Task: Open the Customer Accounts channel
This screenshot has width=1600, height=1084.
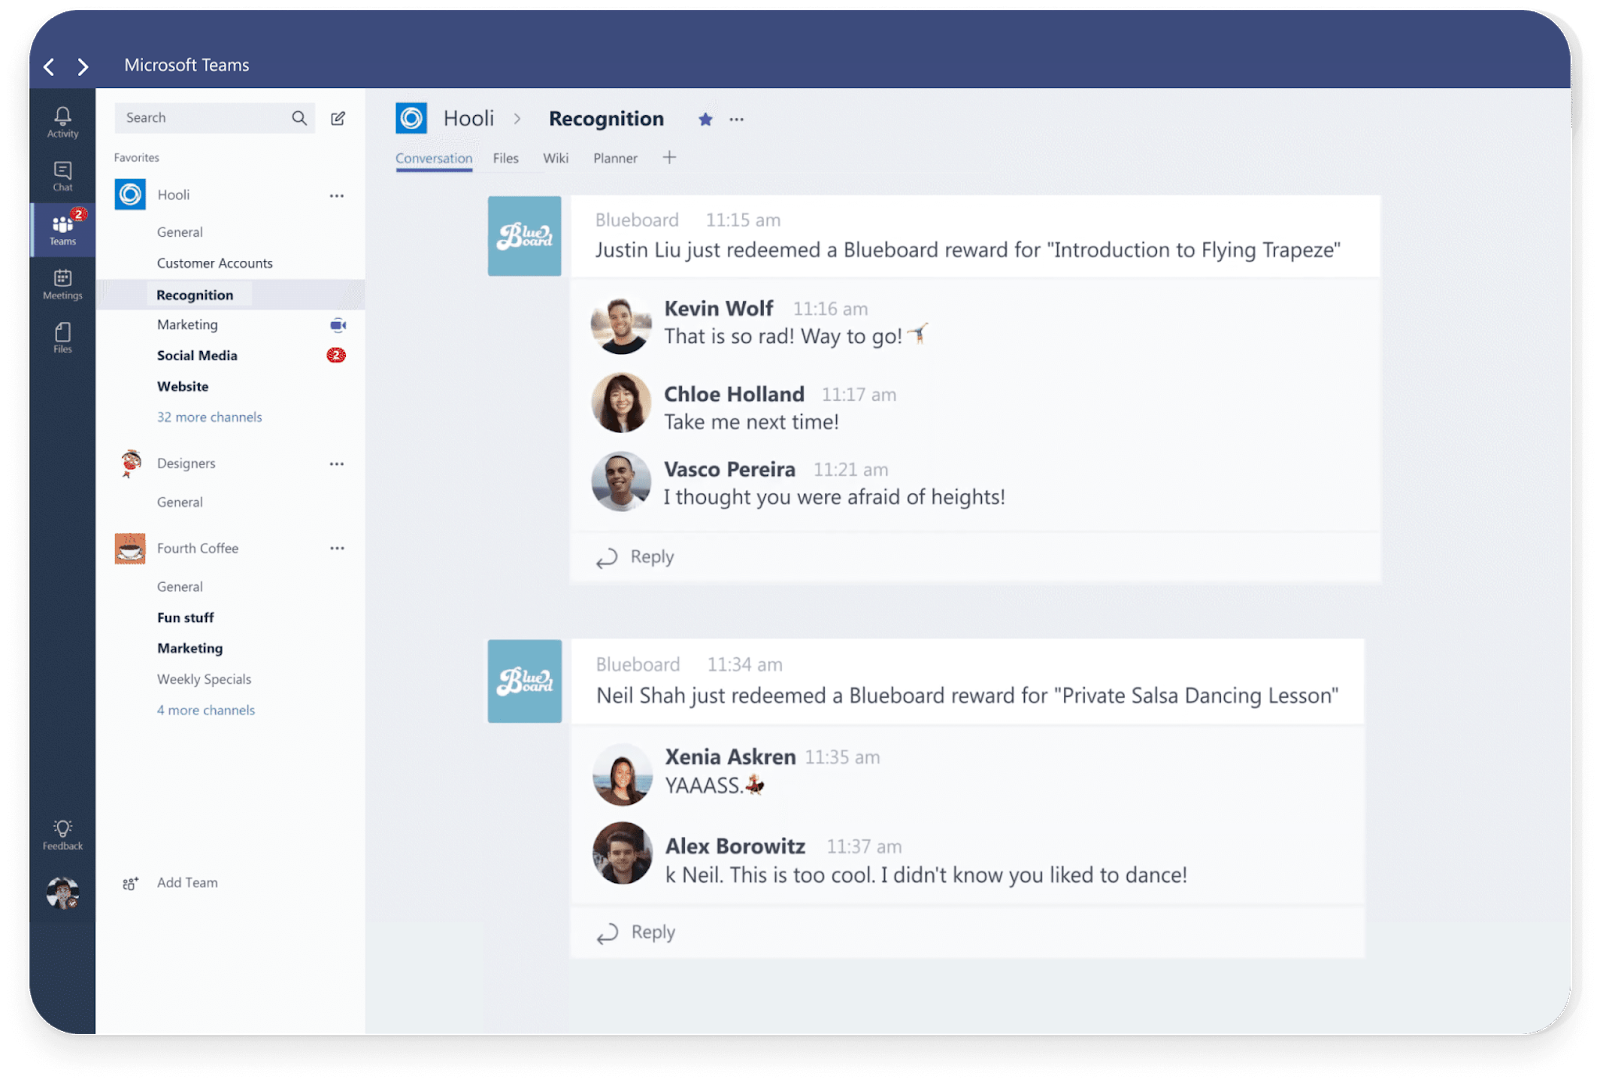Action: (x=215, y=263)
